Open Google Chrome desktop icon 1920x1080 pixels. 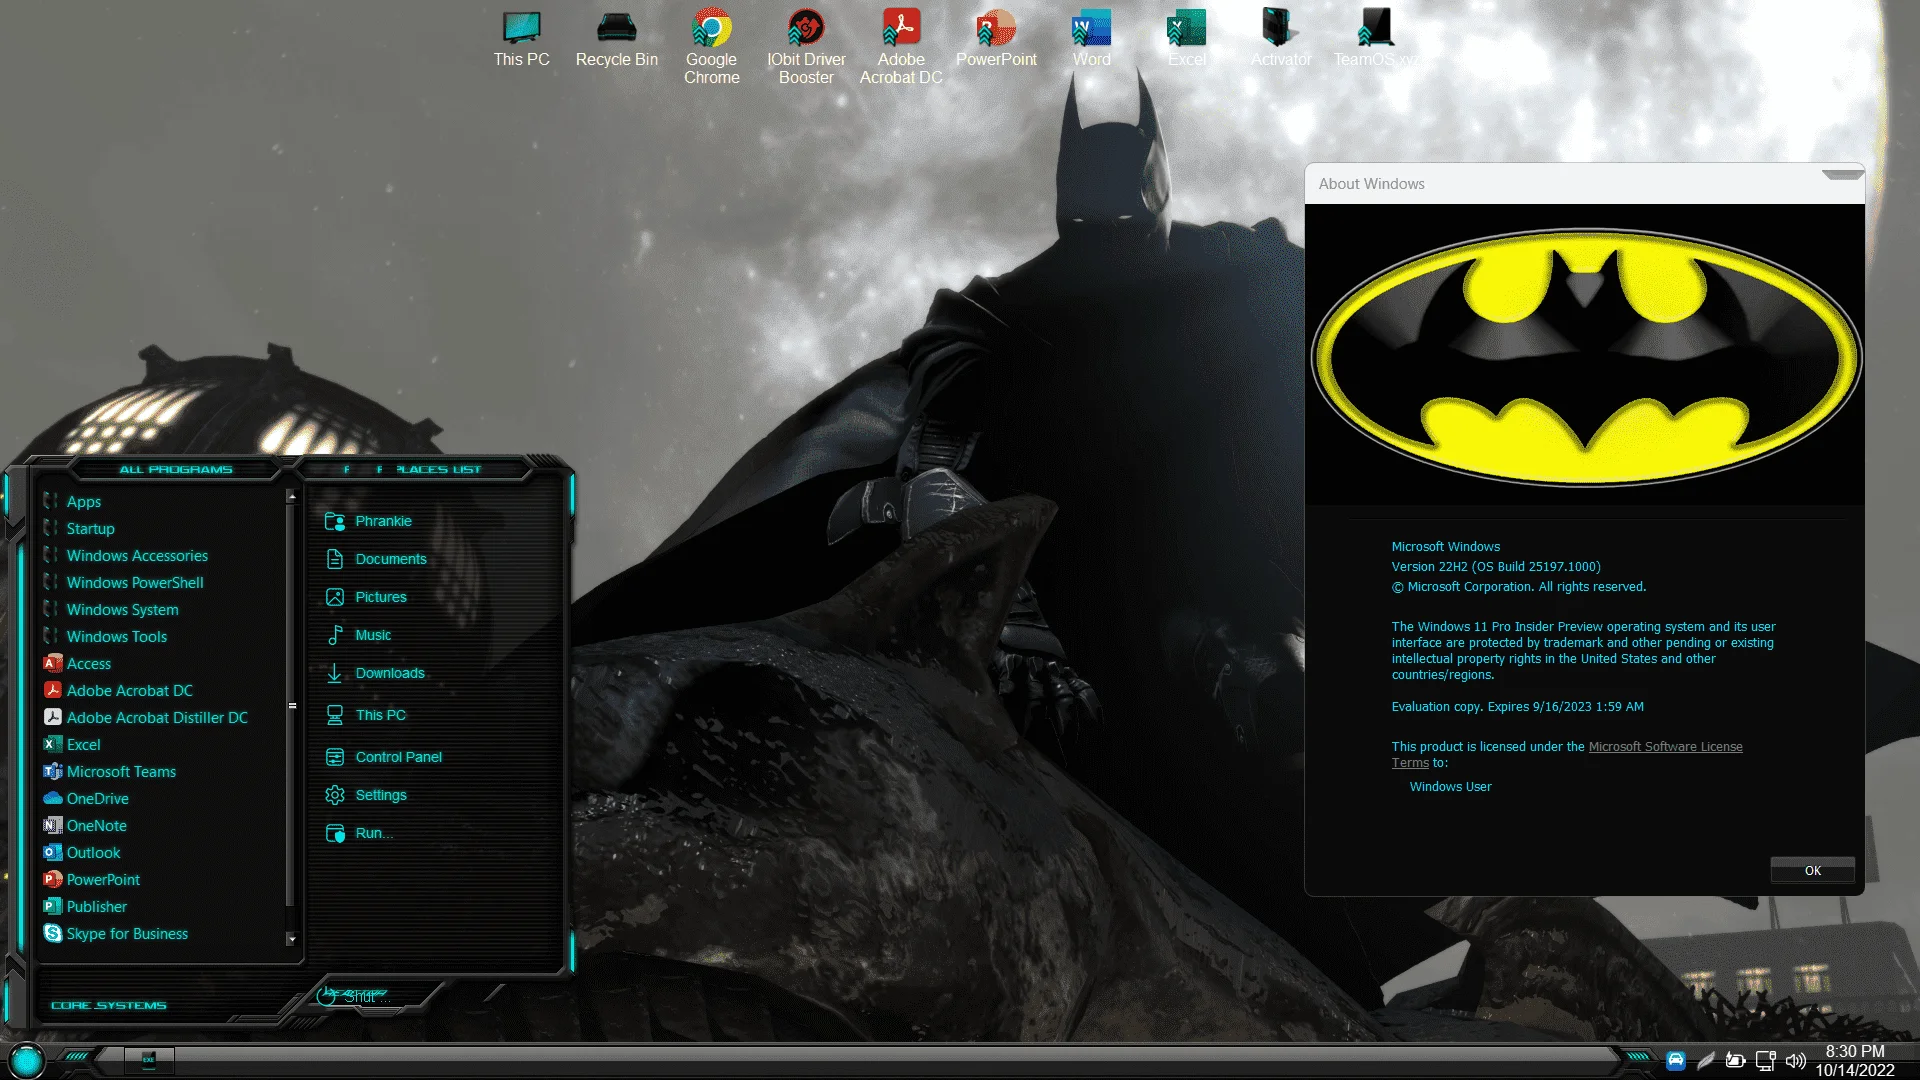[x=711, y=47]
